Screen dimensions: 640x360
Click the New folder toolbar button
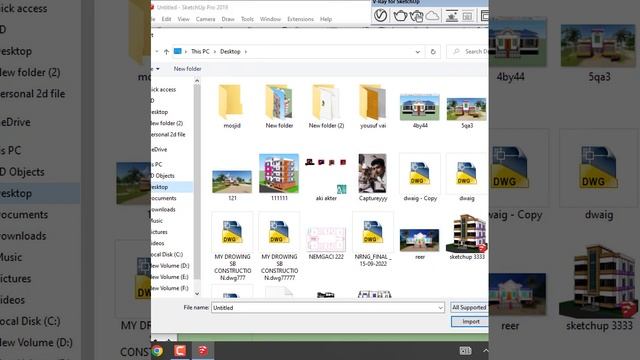pyautogui.click(x=187, y=69)
